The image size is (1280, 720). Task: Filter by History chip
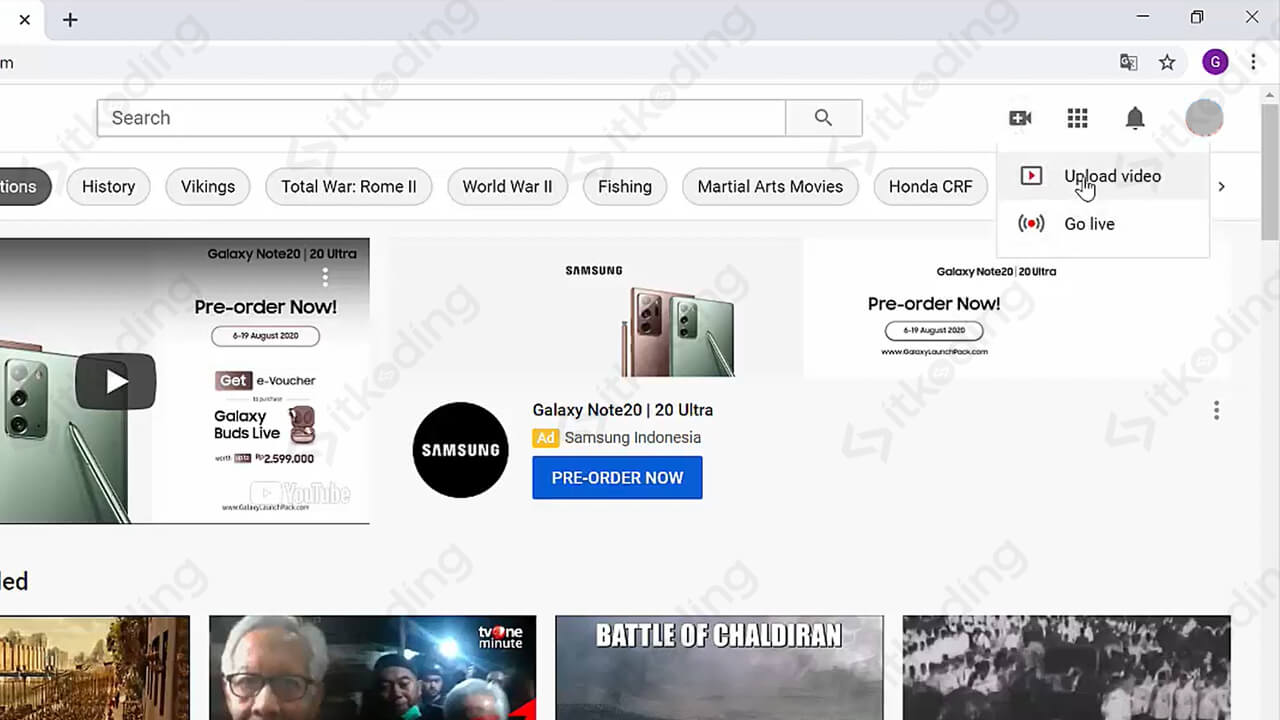(x=108, y=186)
